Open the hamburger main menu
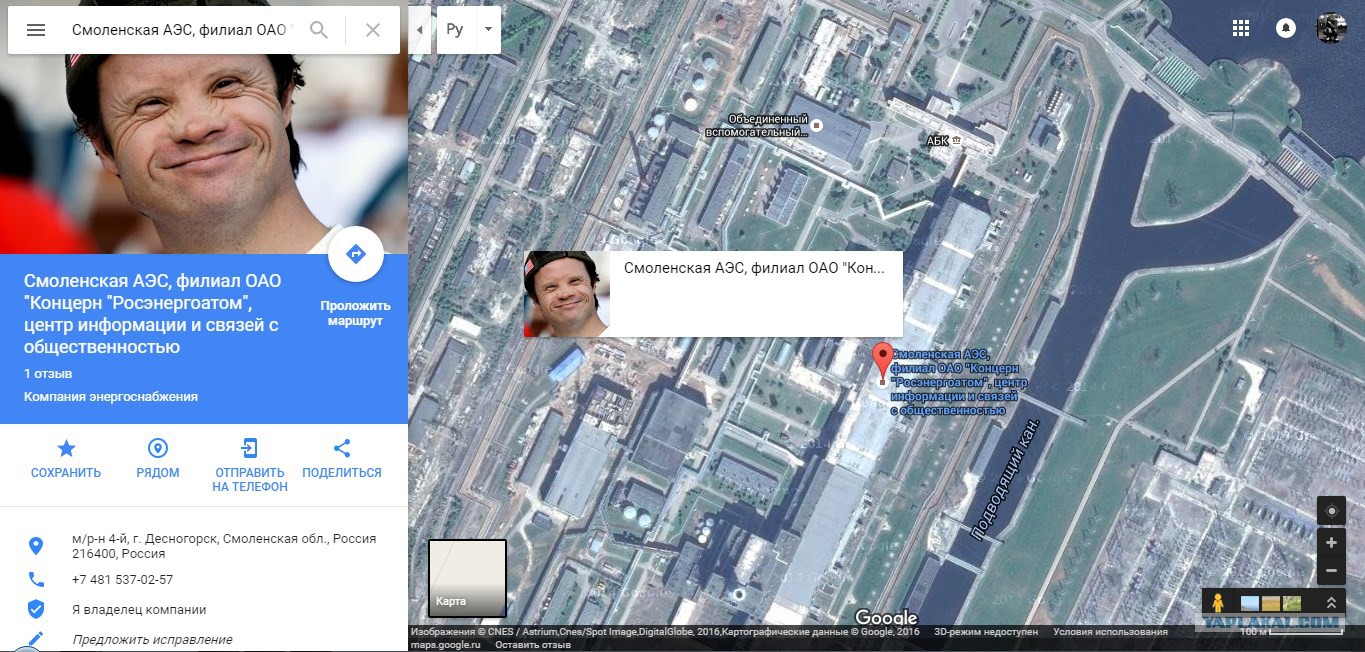 (36, 30)
